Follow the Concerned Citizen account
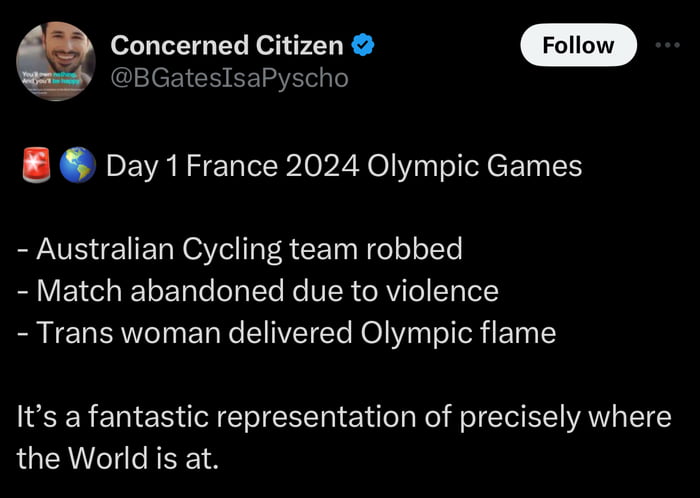 coord(578,45)
